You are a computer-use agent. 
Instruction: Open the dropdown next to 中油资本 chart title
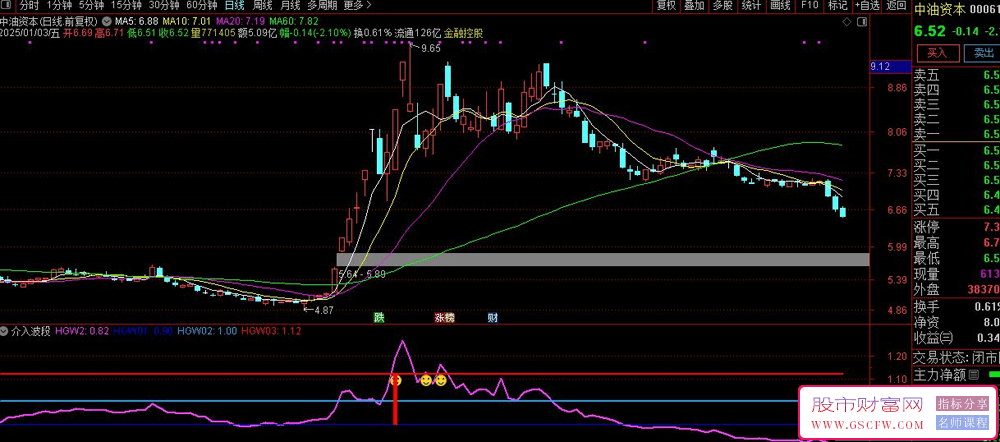pos(106,20)
